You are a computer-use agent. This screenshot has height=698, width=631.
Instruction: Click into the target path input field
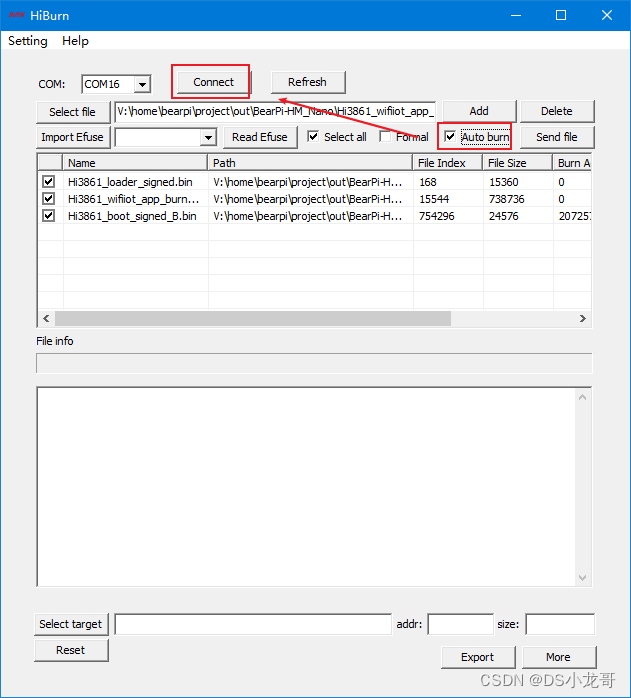tap(253, 624)
